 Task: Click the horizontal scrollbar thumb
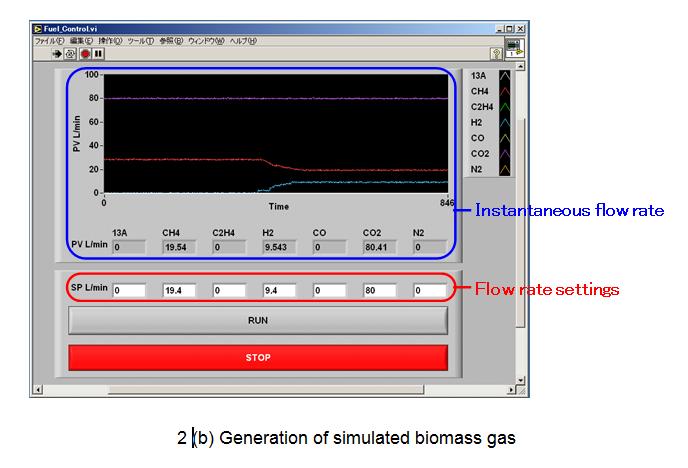(266, 389)
